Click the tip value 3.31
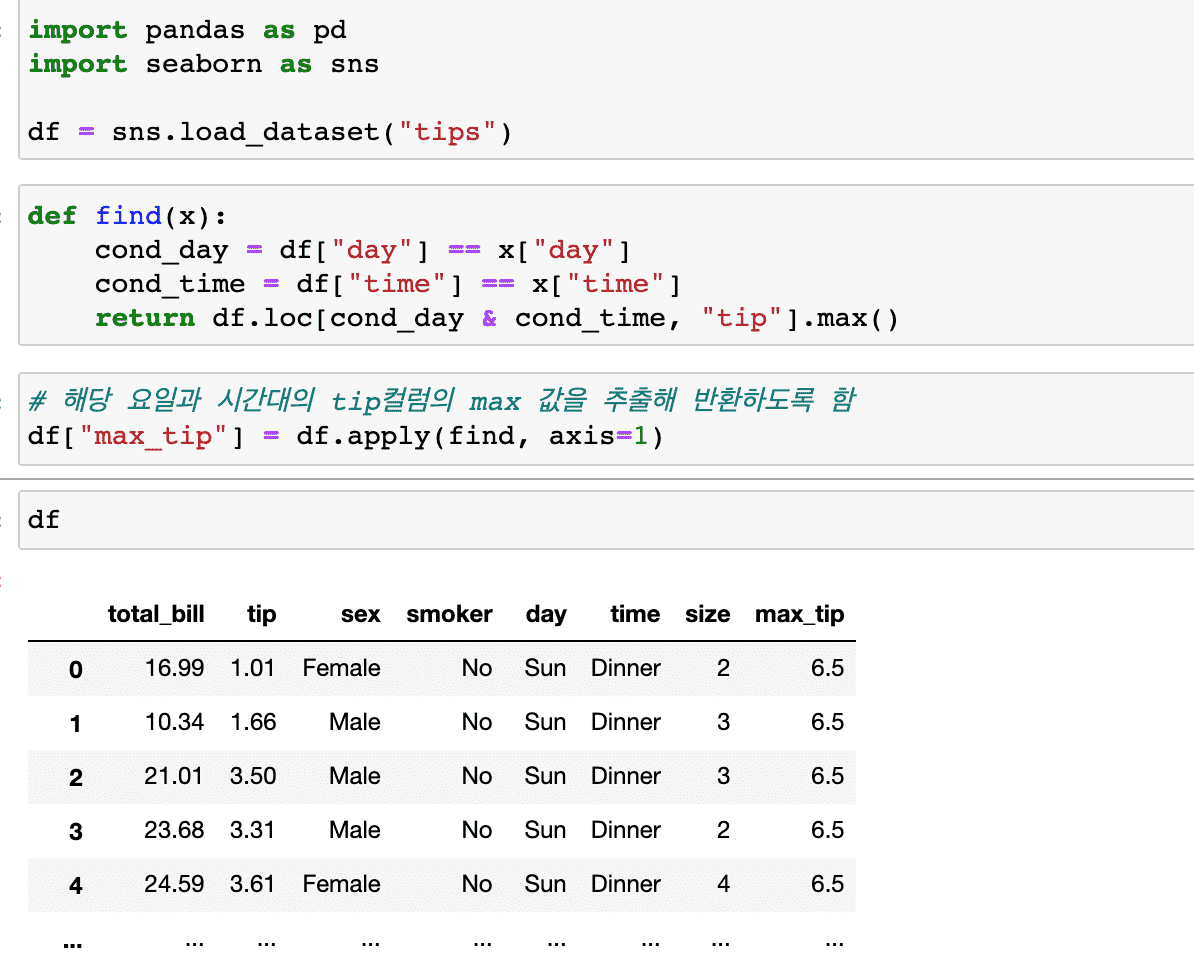 click(x=253, y=830)
